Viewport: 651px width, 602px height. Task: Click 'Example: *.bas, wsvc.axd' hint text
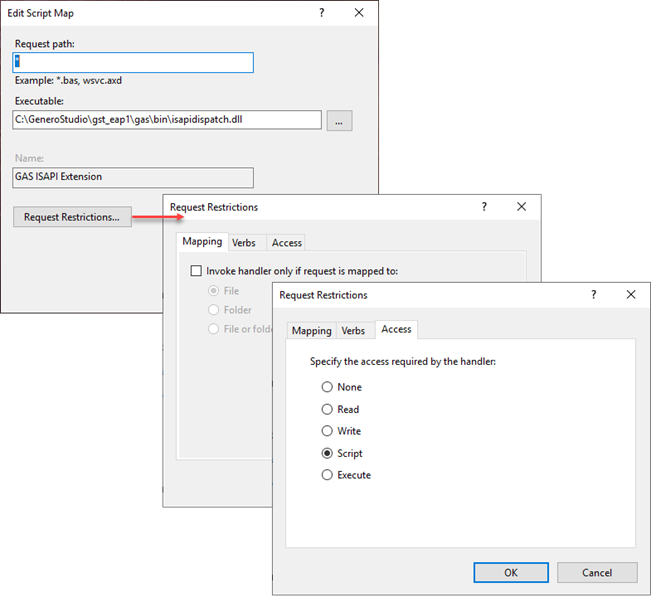(69, 81)
